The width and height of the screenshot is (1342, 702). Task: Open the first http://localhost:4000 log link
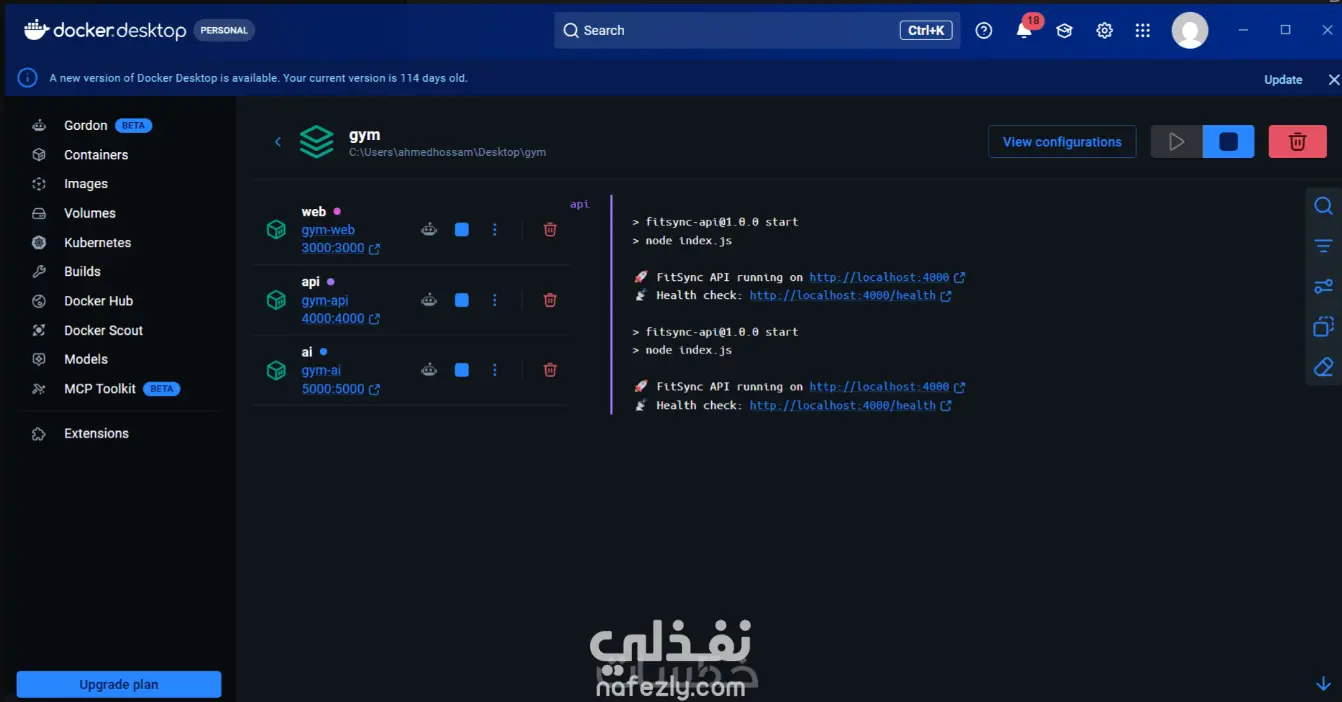(x=887, y=277)
